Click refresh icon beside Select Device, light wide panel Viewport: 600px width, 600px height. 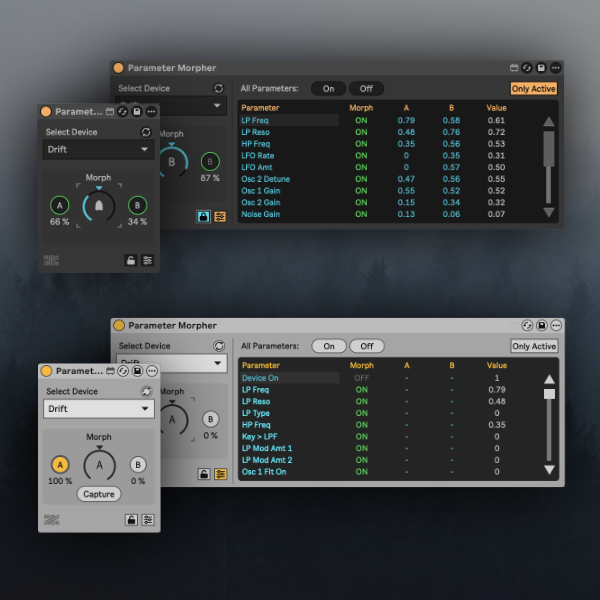219,346
